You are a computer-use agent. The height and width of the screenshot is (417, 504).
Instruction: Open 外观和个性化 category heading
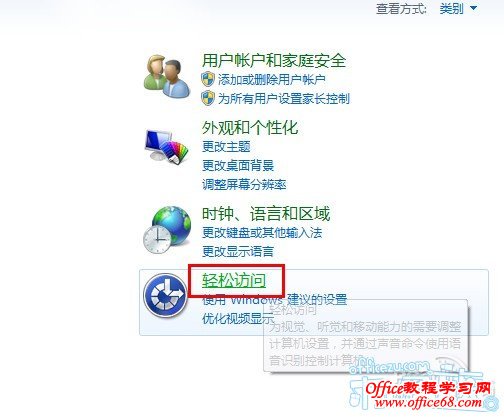(250, 127)
